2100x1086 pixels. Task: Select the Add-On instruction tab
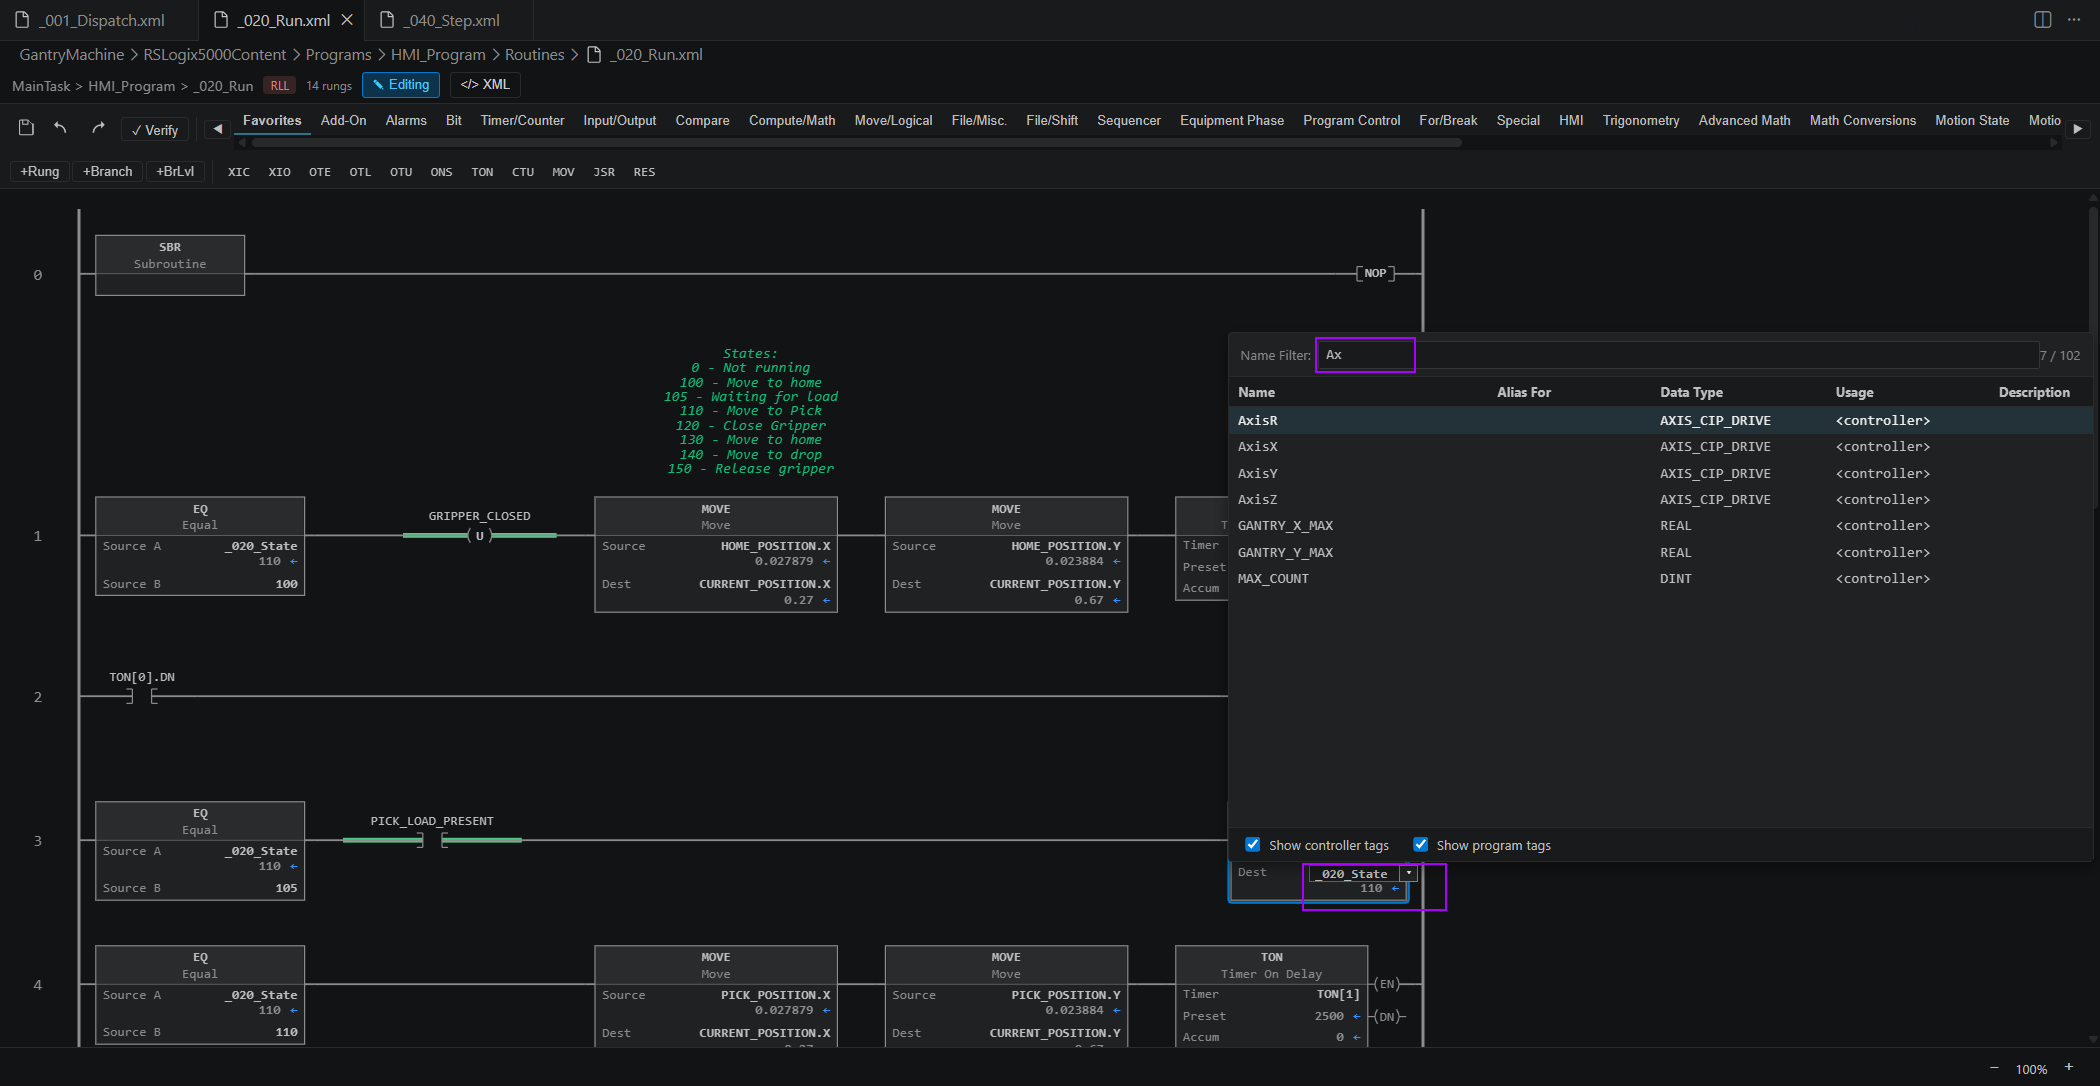[343, 120]
